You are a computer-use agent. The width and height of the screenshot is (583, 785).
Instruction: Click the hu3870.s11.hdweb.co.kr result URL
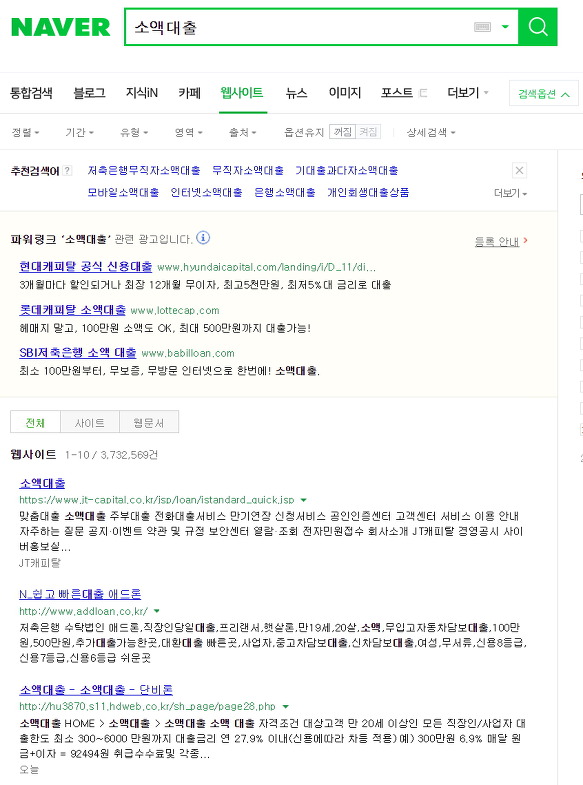tap(147, 707)
